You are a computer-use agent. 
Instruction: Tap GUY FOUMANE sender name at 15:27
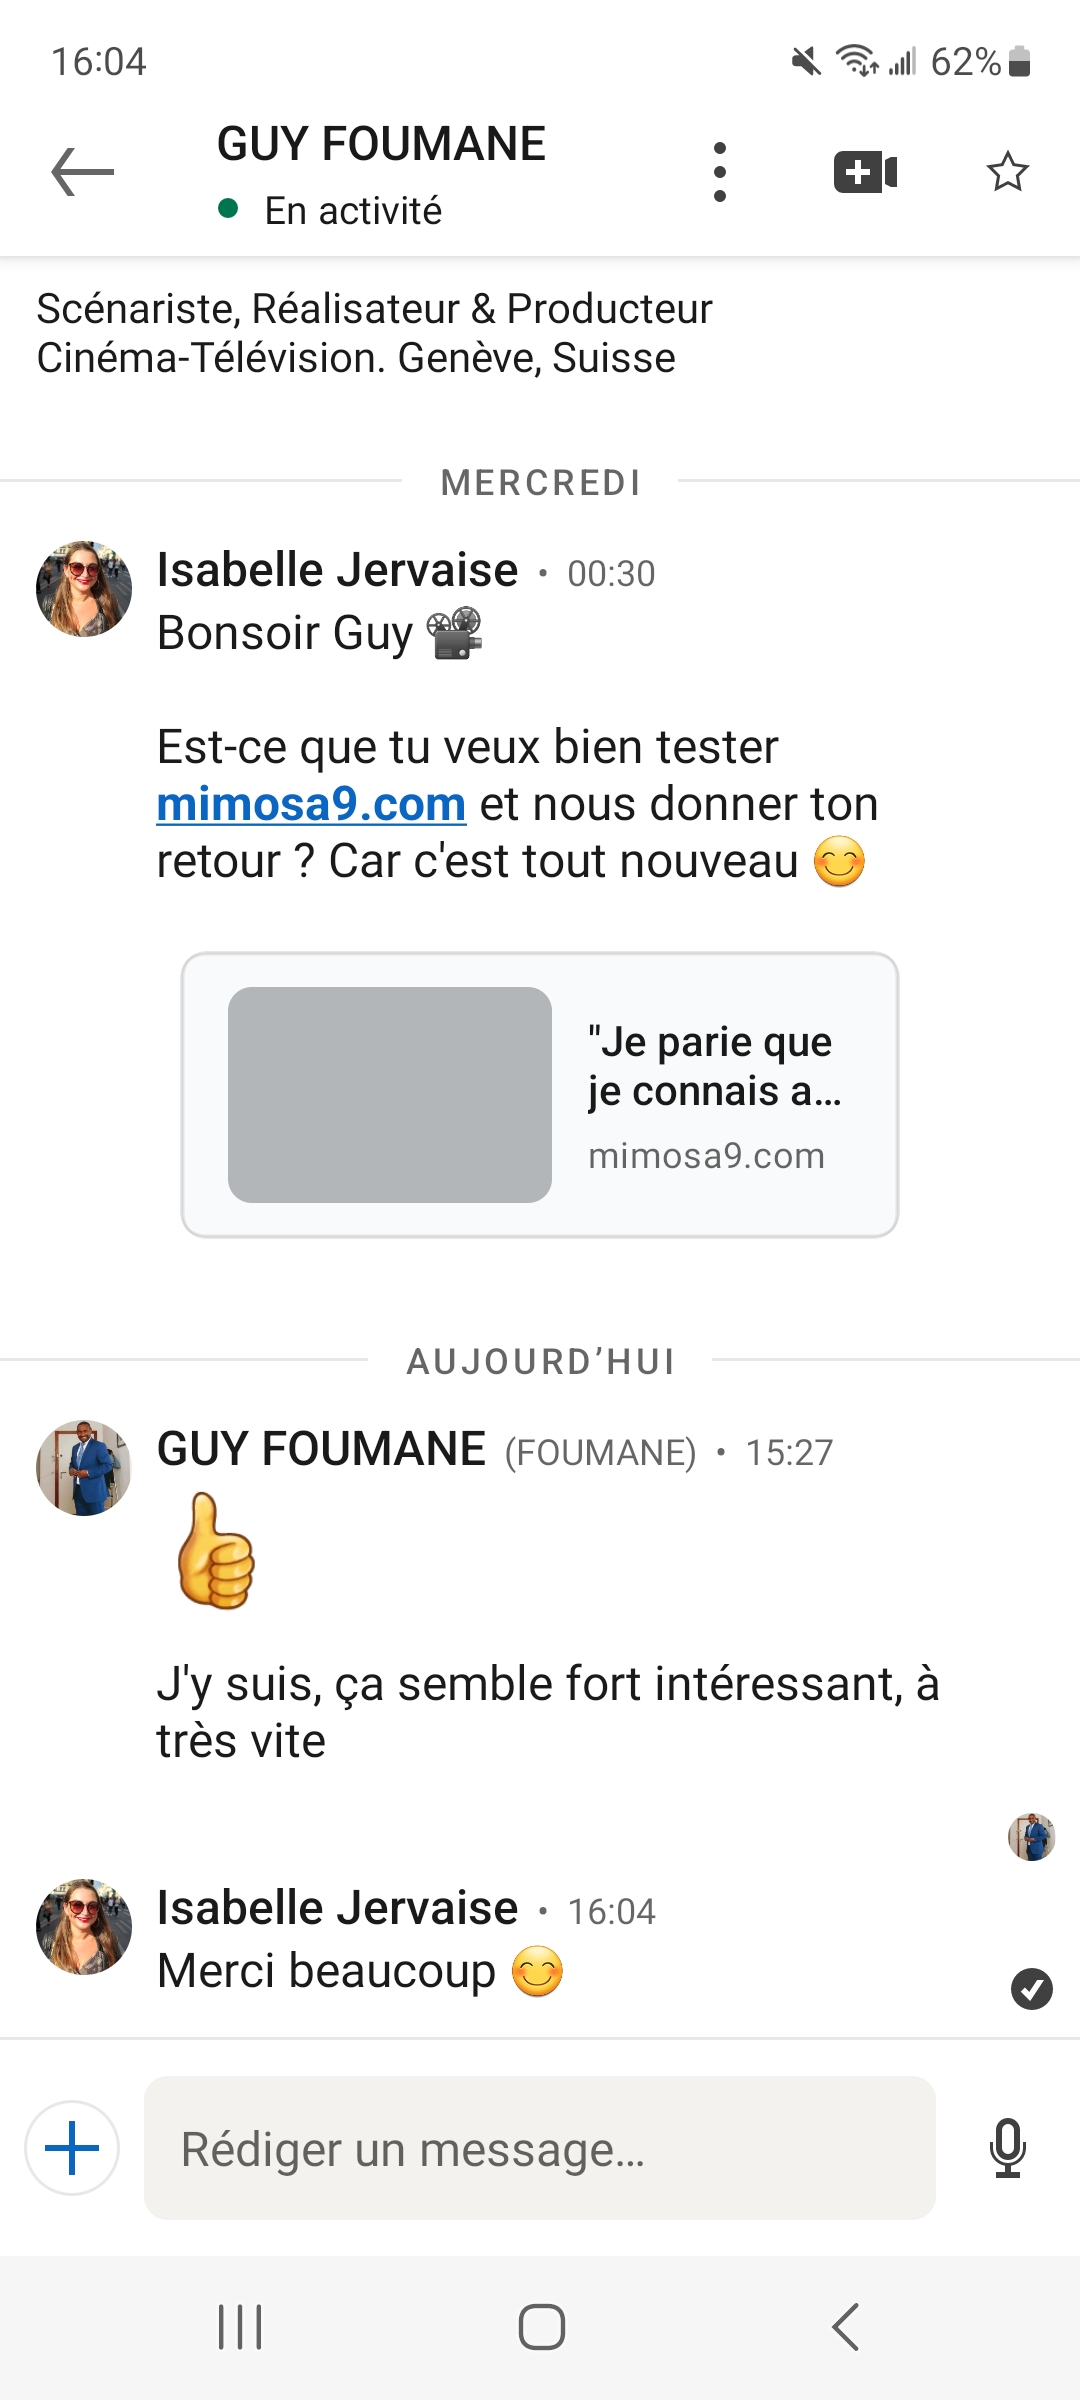(x=321, y=1450)
